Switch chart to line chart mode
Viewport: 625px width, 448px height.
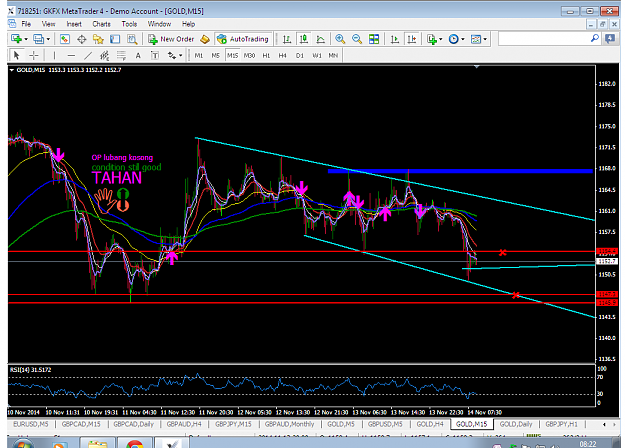pyautogui.click(x=320, y=39)
